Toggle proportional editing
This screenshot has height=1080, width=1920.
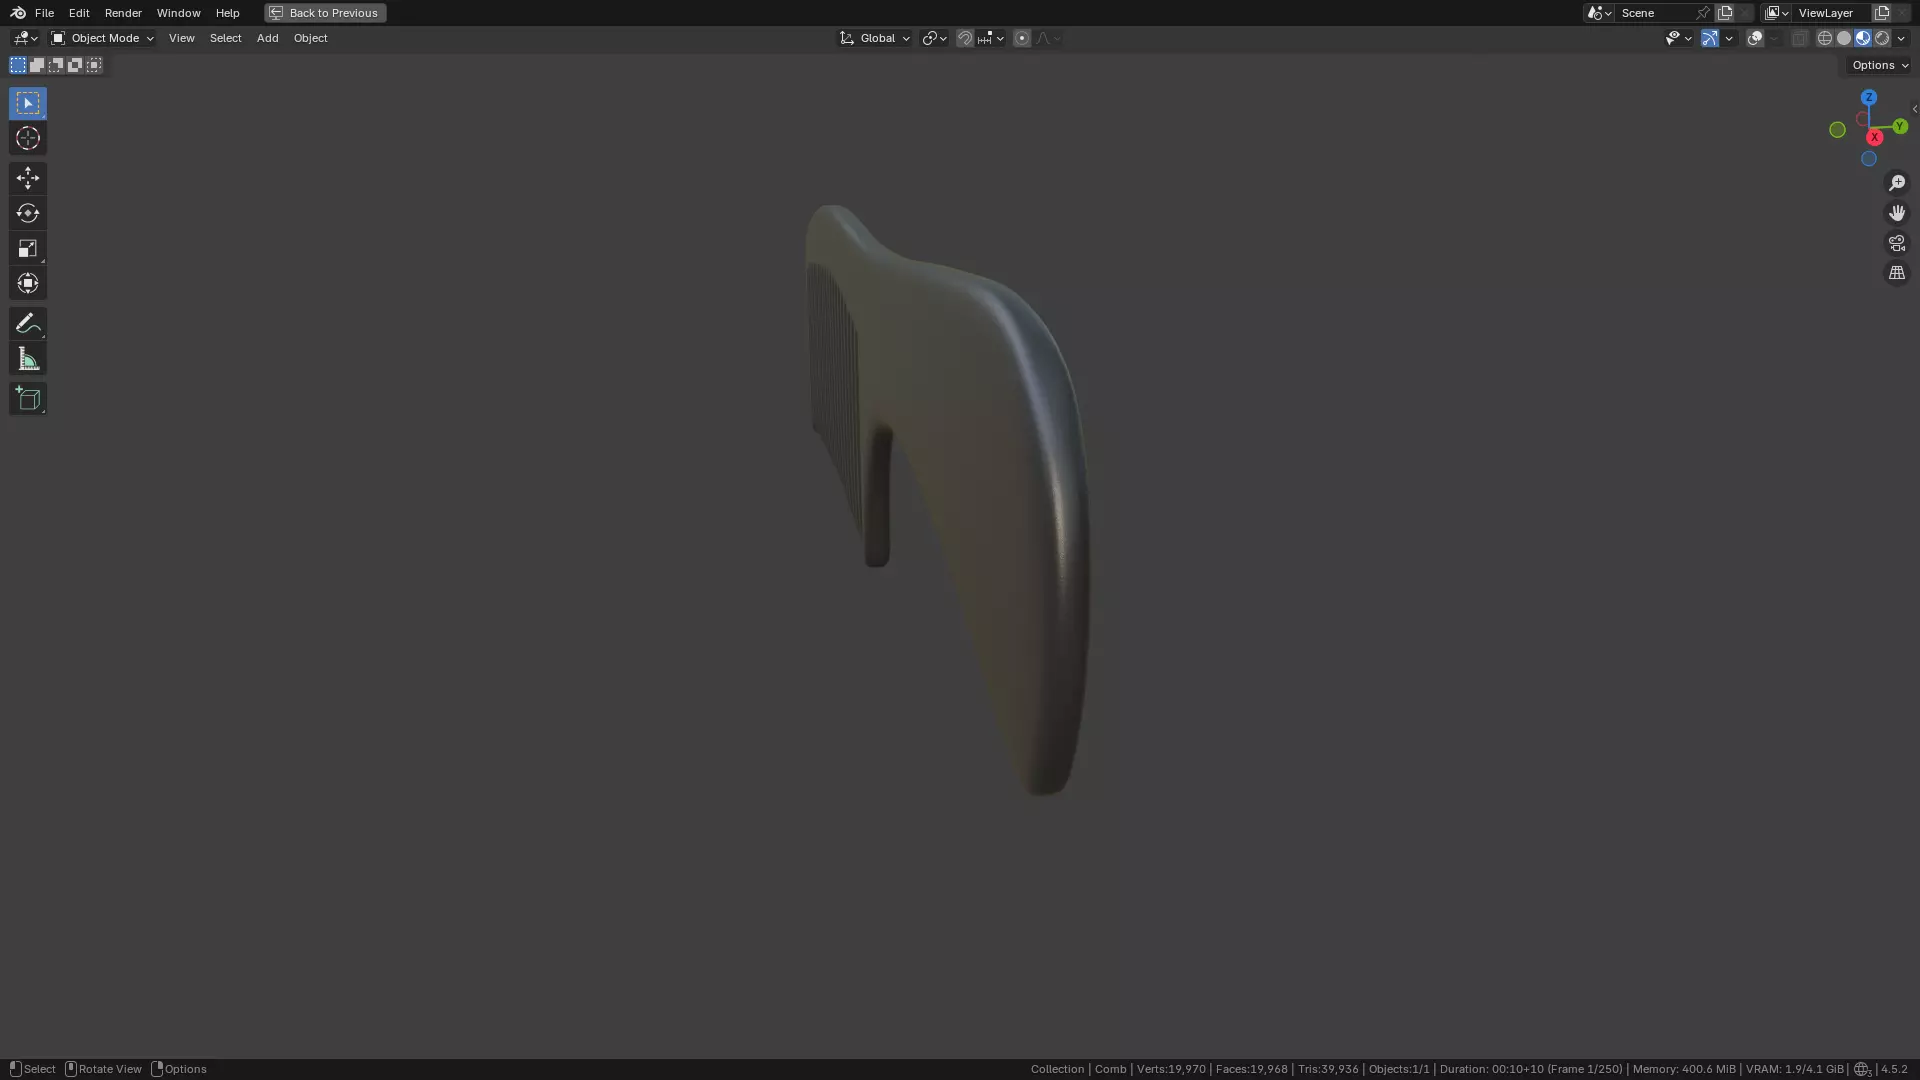1022,38
